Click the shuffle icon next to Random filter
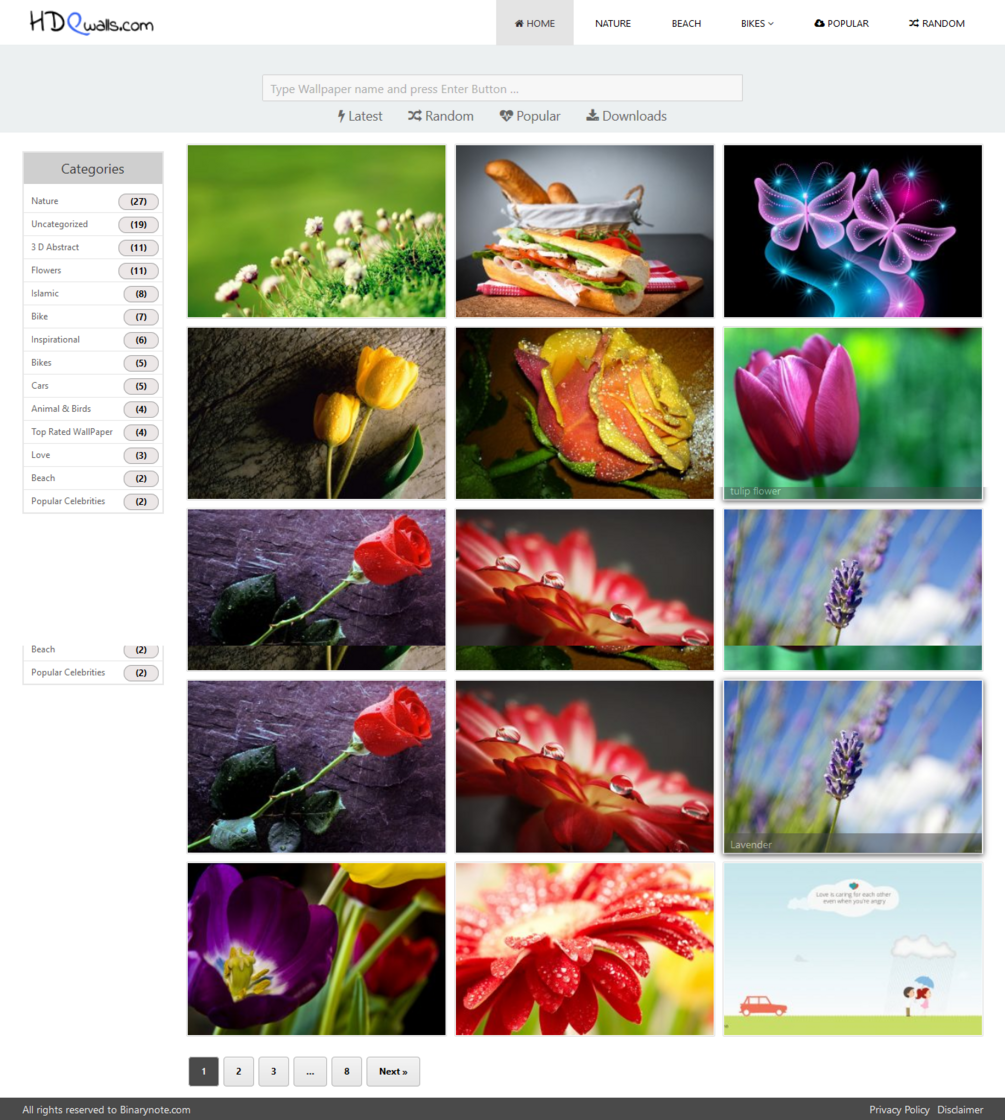1005x1120 pixels. pos(414,116)
